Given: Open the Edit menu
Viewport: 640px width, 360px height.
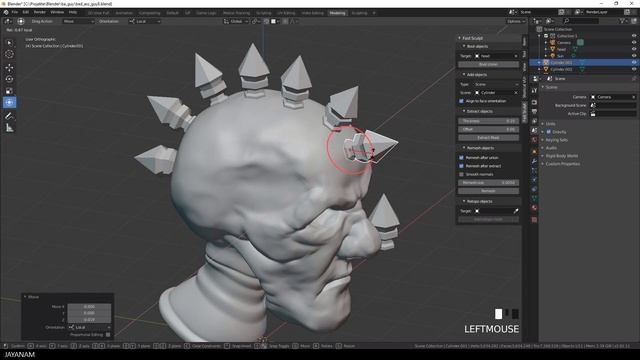Looking at the screenshot, I should click(26, 12).
